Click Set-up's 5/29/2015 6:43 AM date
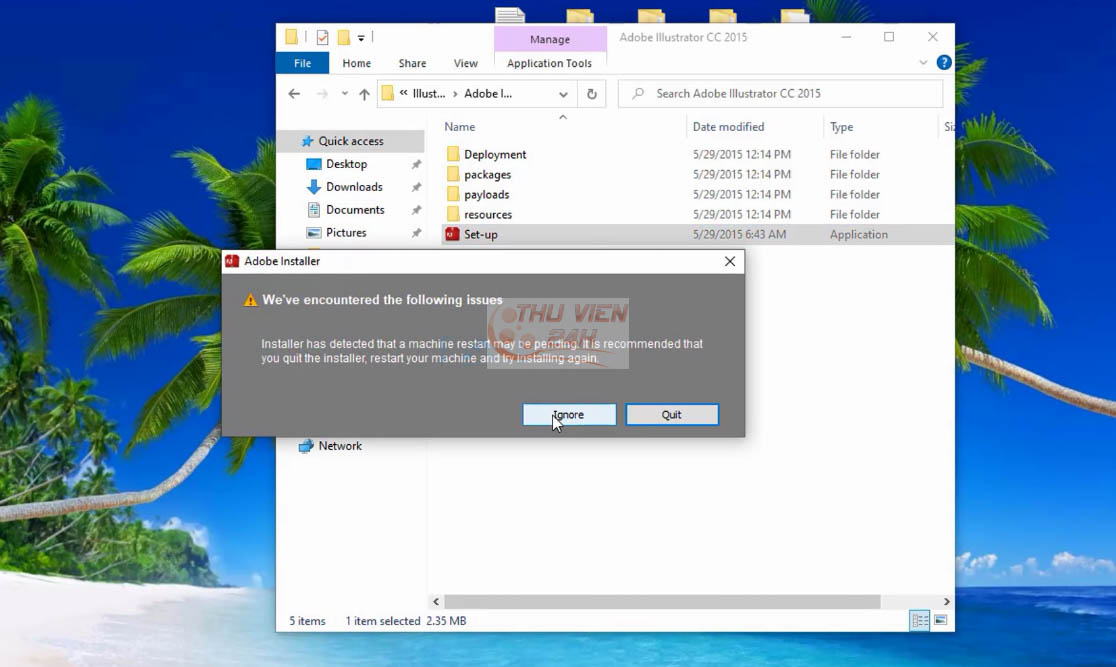1116x667 pixels. coord(739,234)
